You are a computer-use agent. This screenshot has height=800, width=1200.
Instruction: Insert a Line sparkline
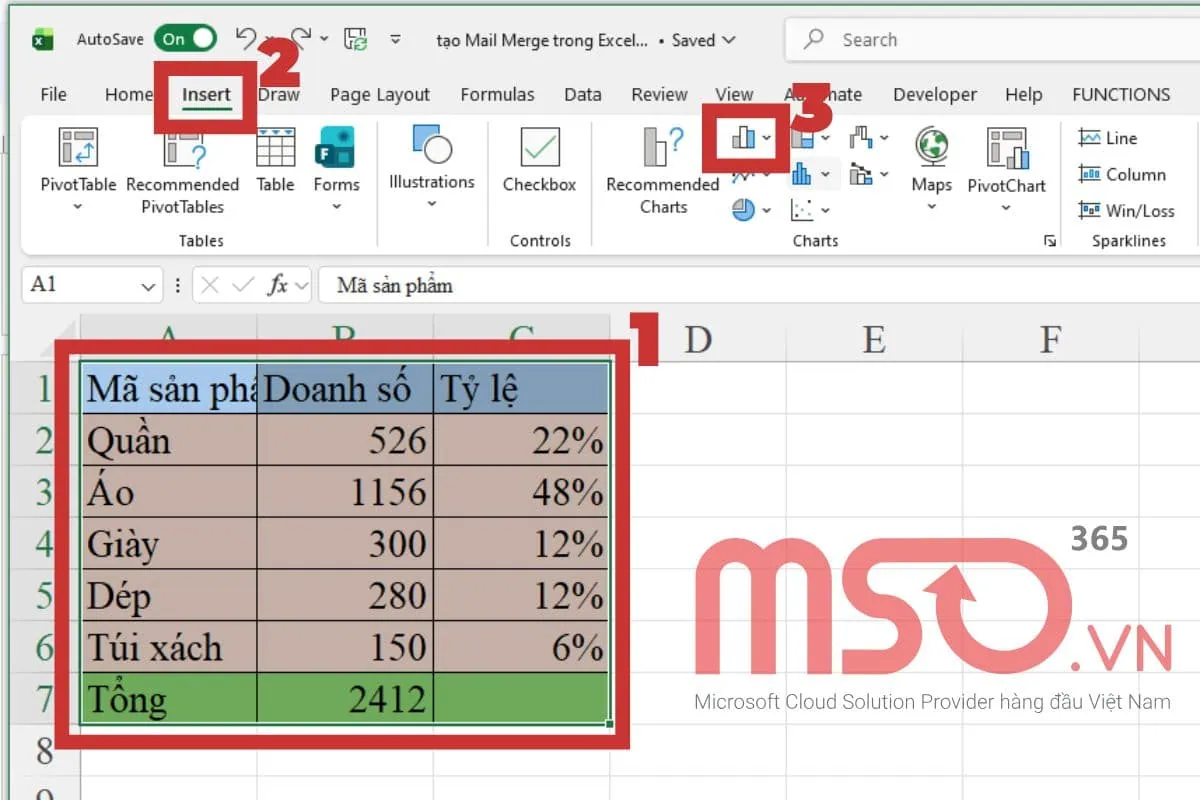[x=1113, y=138]
